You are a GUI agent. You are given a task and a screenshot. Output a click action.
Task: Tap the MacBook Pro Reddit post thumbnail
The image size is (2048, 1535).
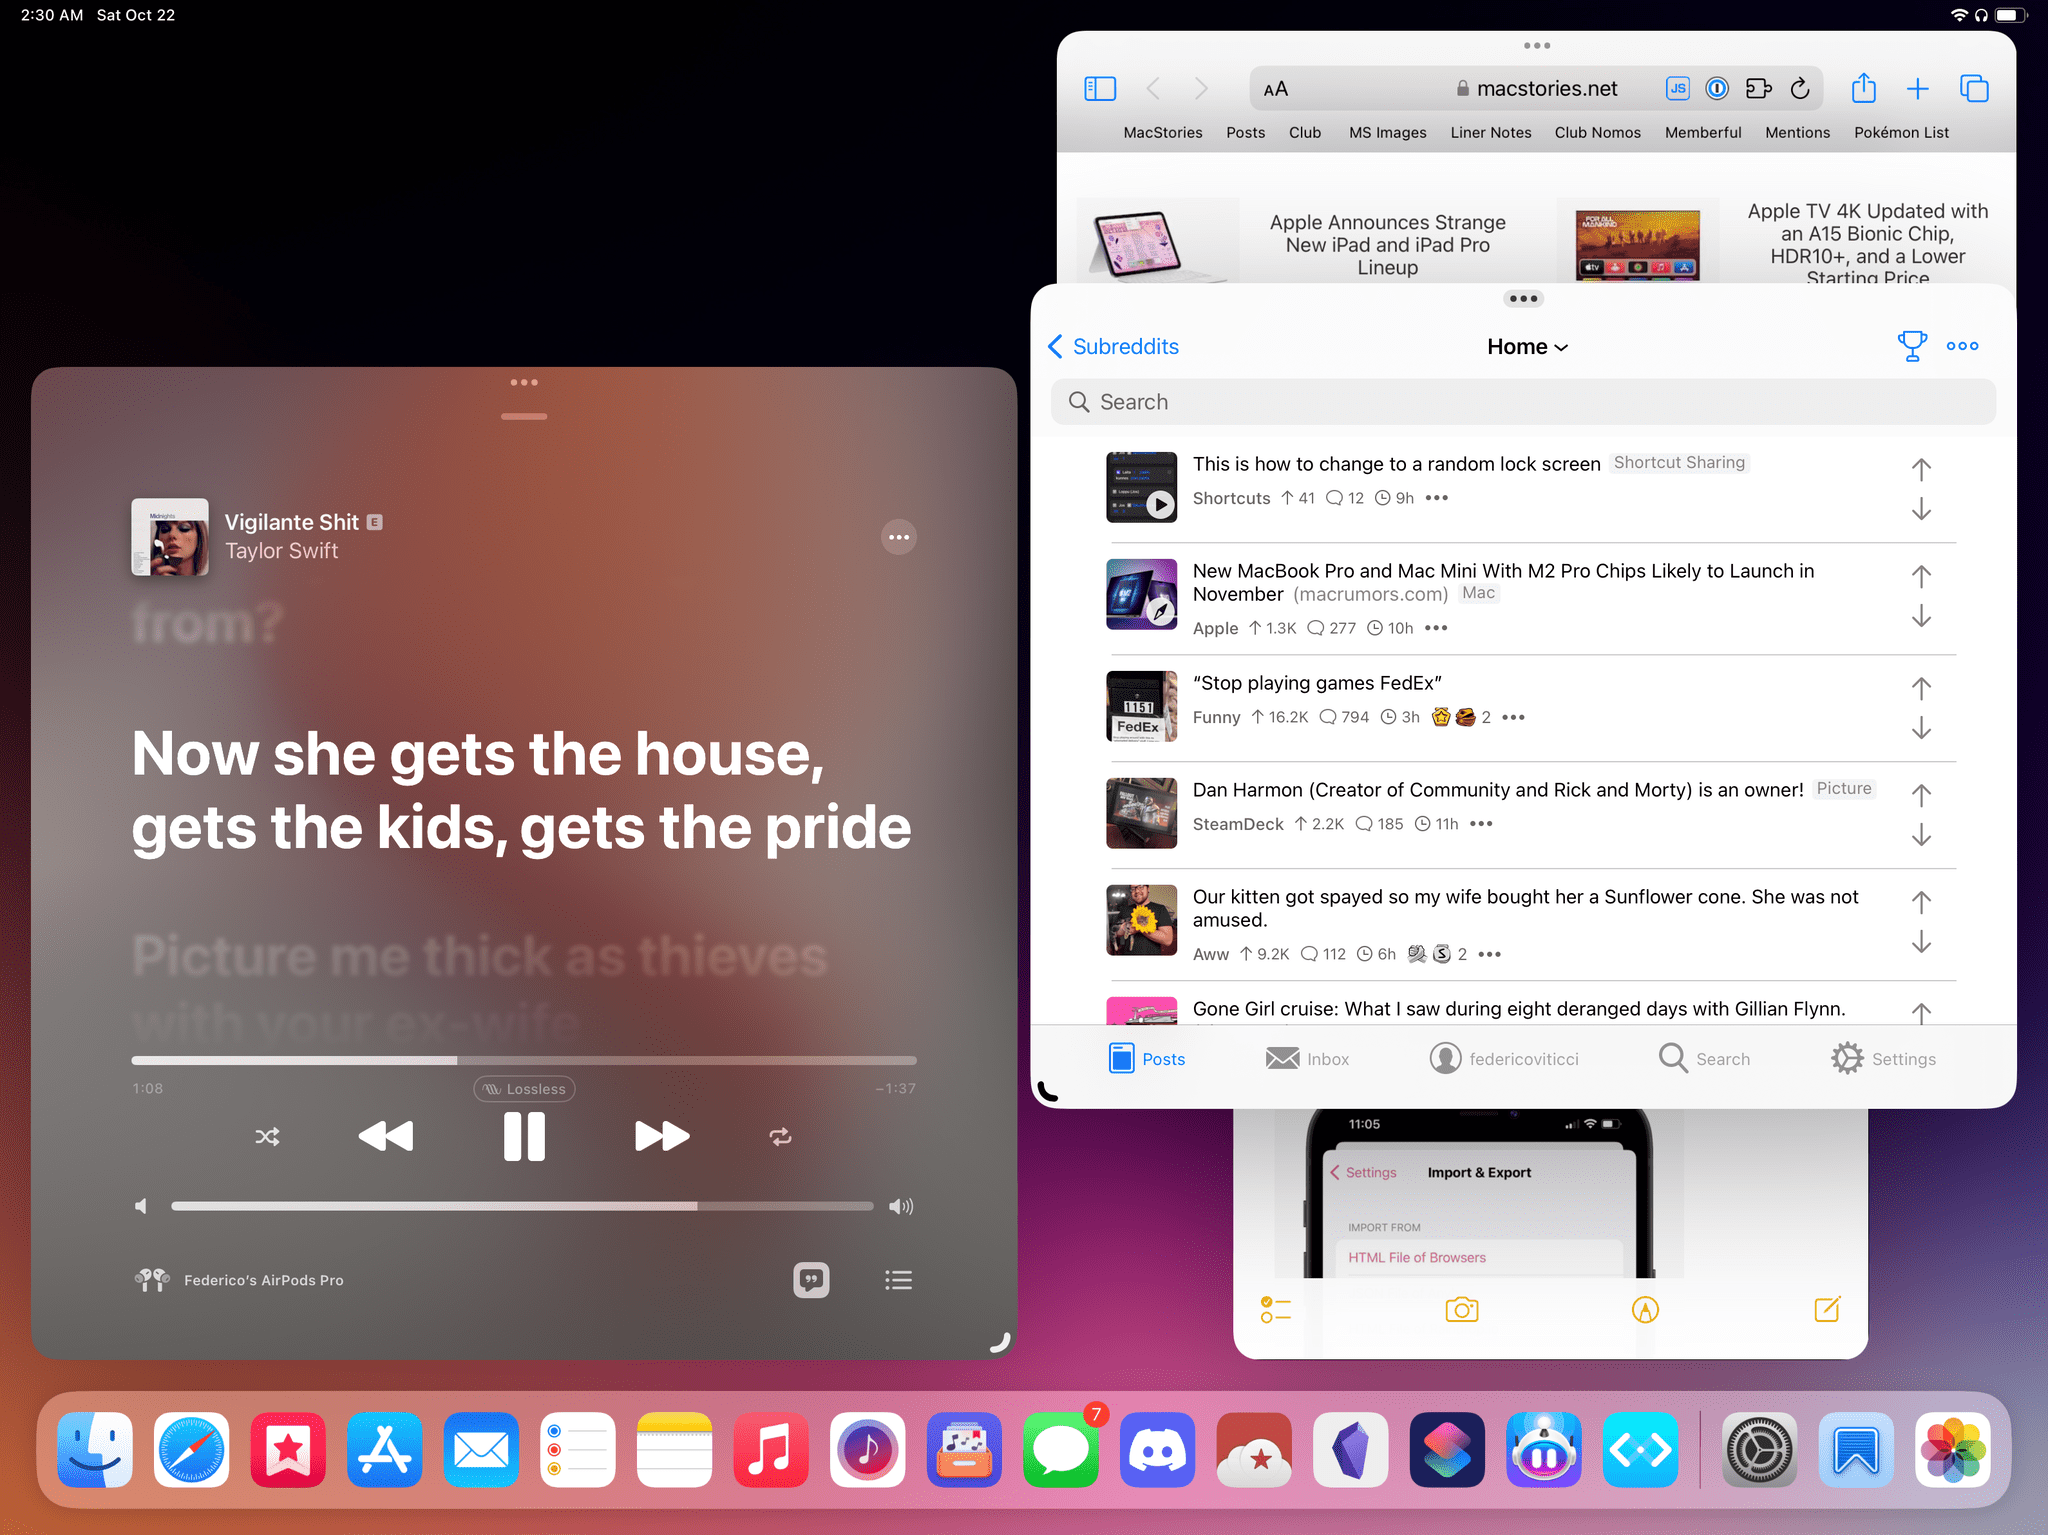pos(1142,597)
